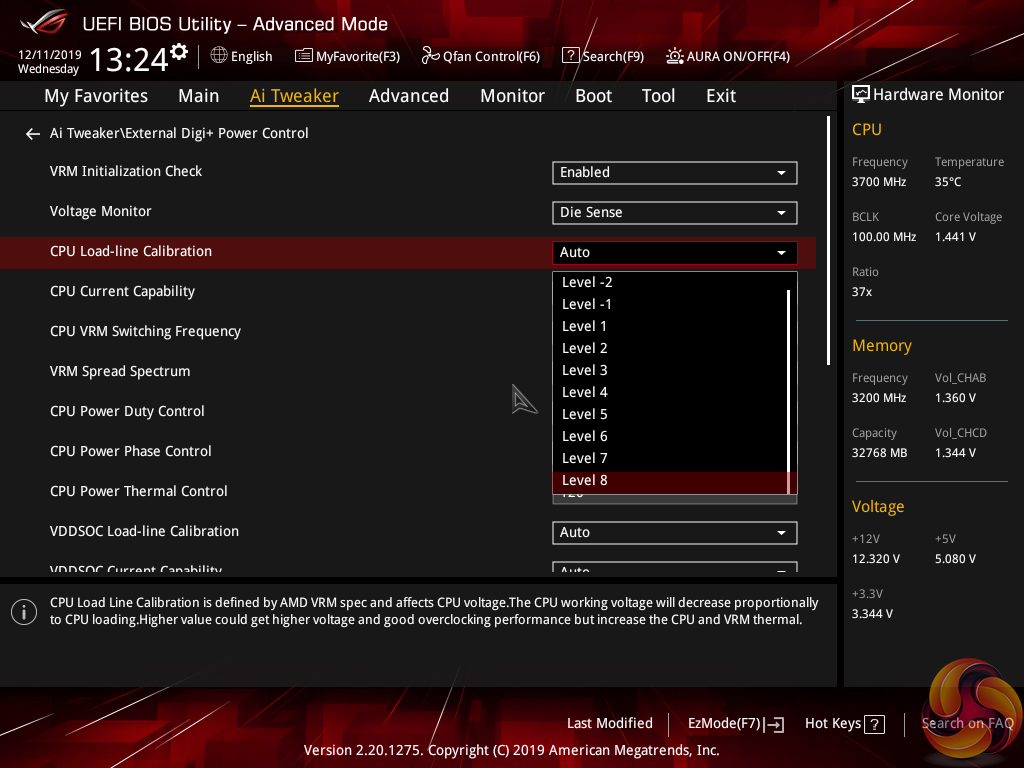The width and height of the screenshot is (1024, 768).
Task: Choose Level -2 in the dropdown list
Action: pos(587,282)
